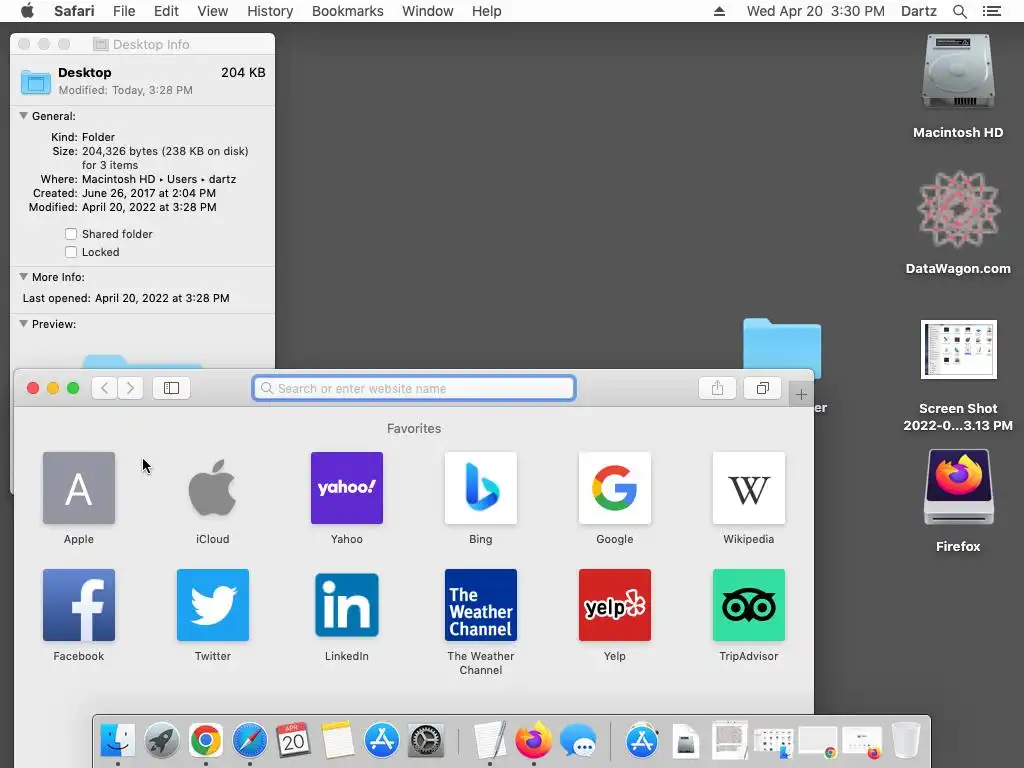The image size is (1024, 768).
Task: Open Messages from the Dock
Action: (578, 741)
